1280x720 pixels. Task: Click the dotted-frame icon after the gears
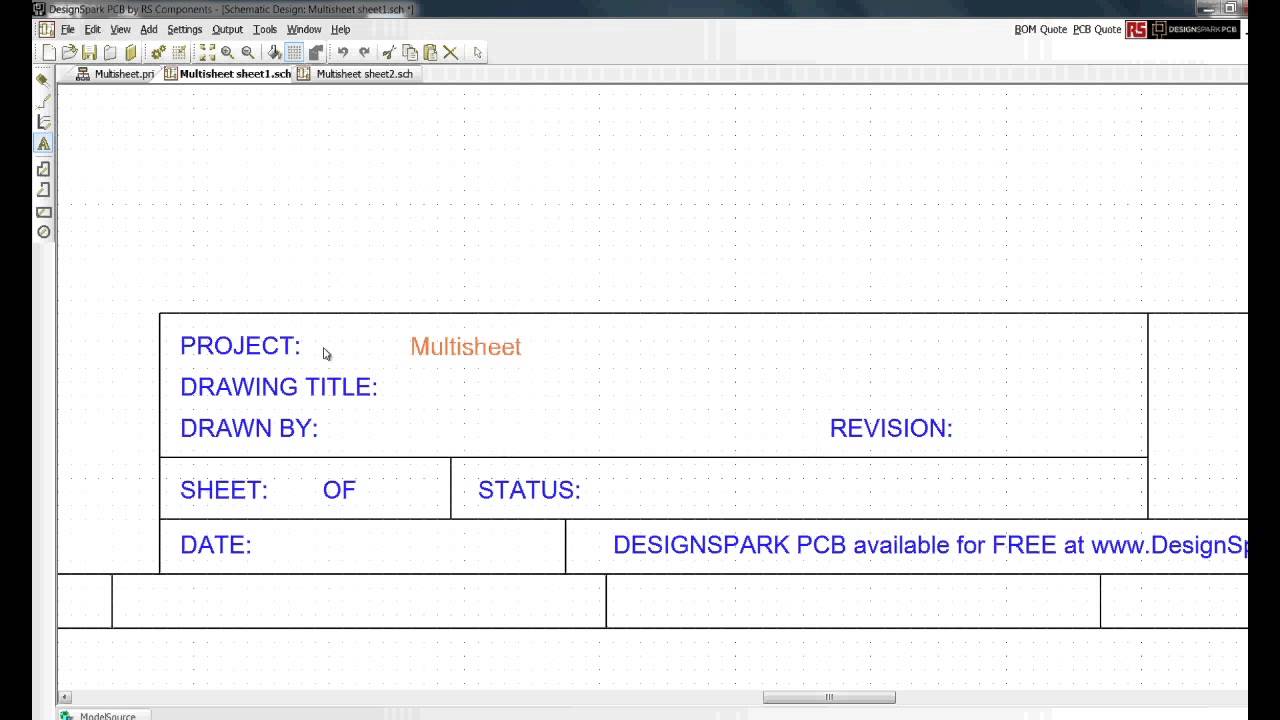180,53
